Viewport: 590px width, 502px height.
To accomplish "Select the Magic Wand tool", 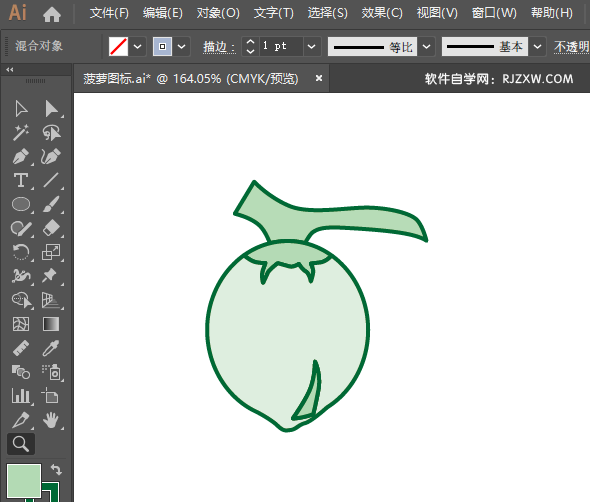I will click(x=21, y=132).
